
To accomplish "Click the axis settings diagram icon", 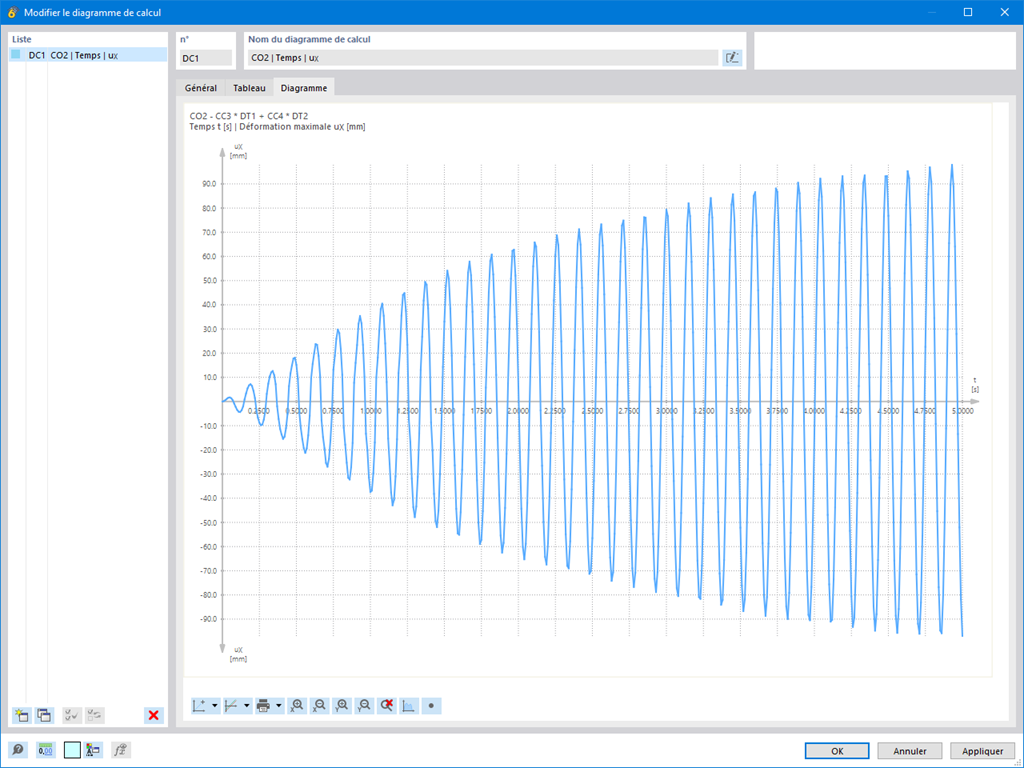I will pyautogui.click(x=200, y=705).
